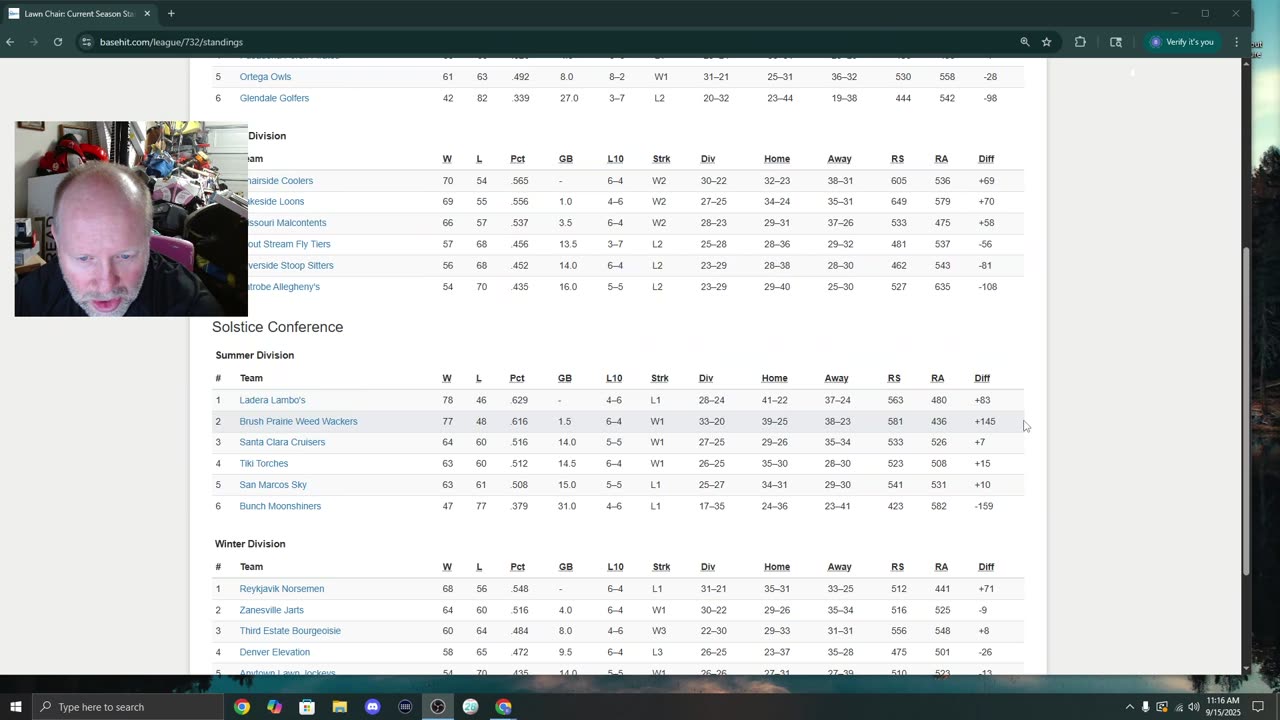The image size is (1280, 720).
Task: Open the baseball app with 28 icon
Action: [x=471, y=707]
